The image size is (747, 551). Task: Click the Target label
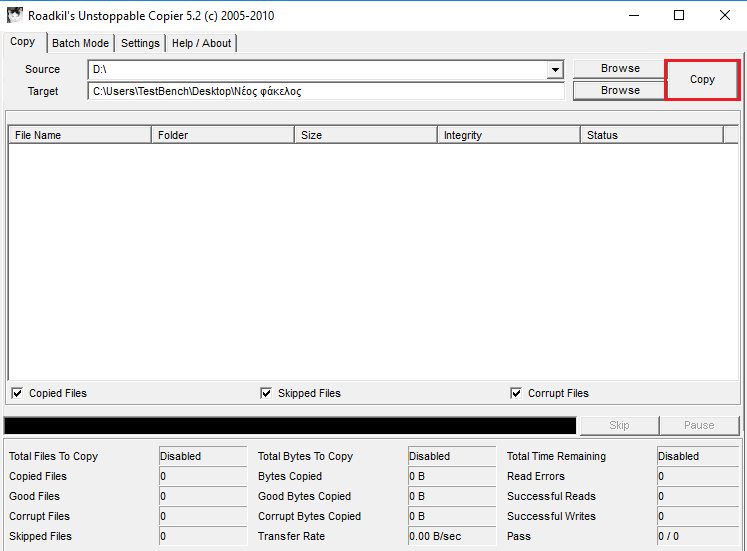pos(43,91)
